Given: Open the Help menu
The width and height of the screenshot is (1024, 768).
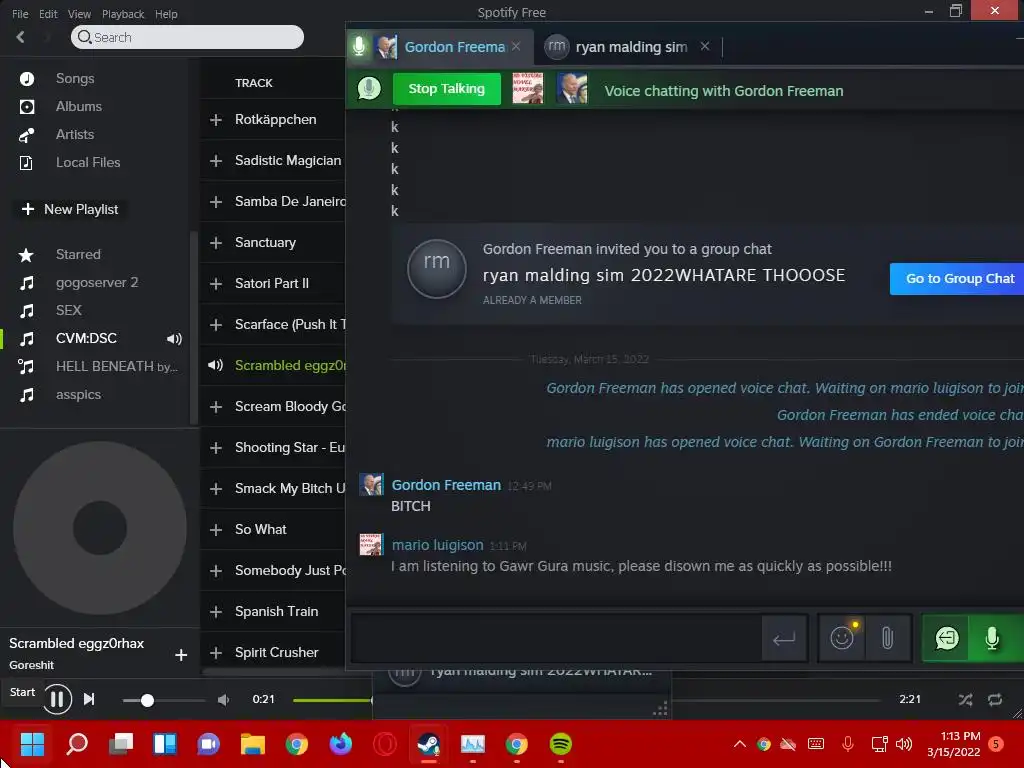Looking at the screenshot, I should coord(166,14).
